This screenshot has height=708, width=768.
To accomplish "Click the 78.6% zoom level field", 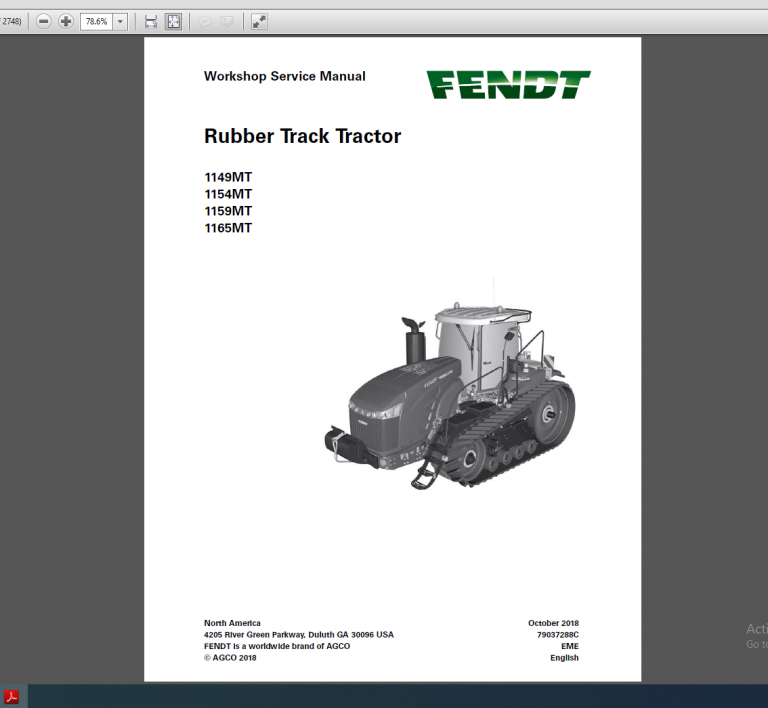I will [x=96, y=22].
